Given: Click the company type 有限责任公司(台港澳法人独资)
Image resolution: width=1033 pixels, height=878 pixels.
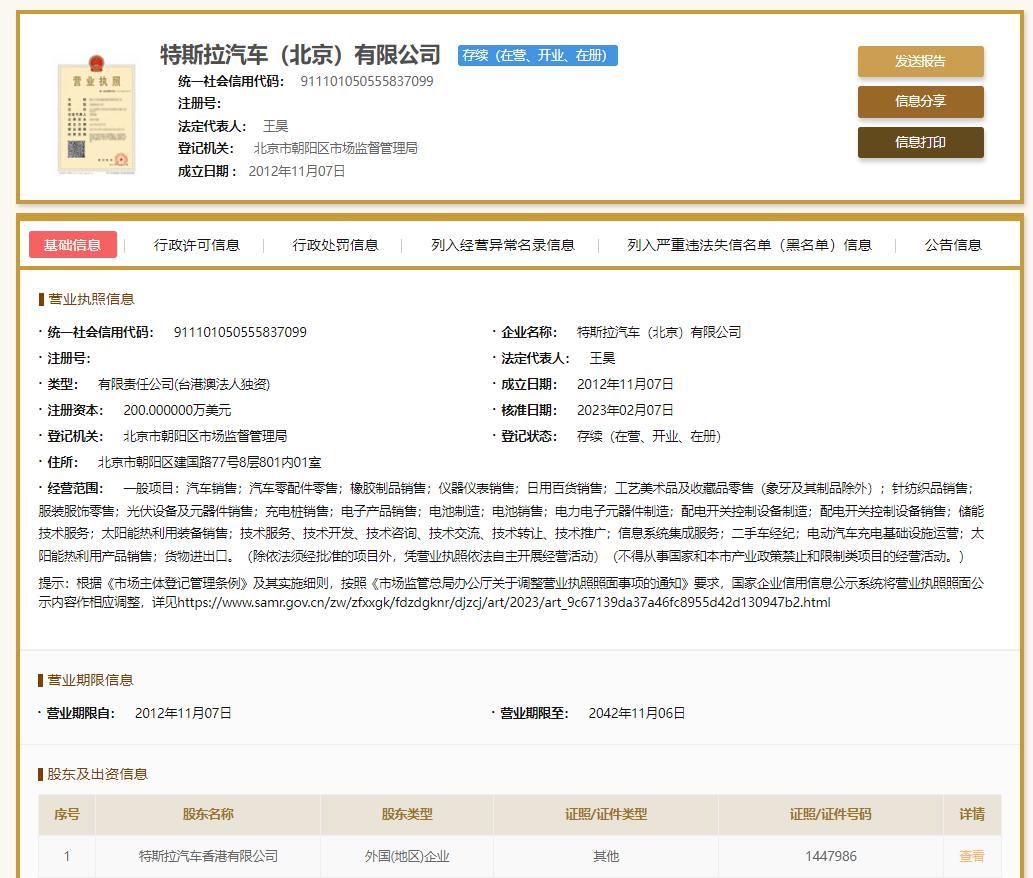Looking at the screenshot, I should point(184,384).
